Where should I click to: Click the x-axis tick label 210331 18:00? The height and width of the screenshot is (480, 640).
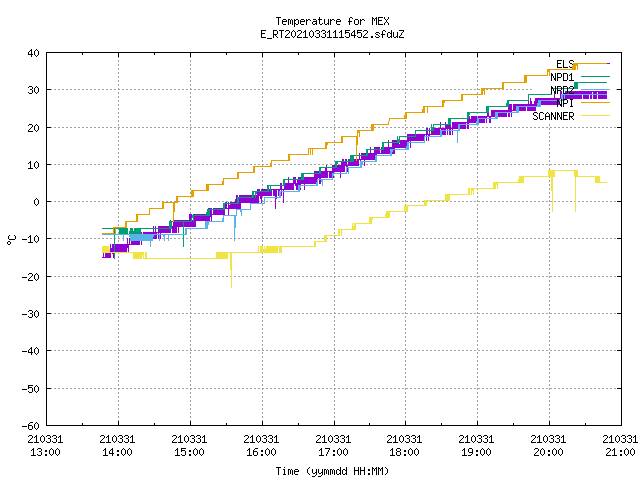tap(404, 446)
